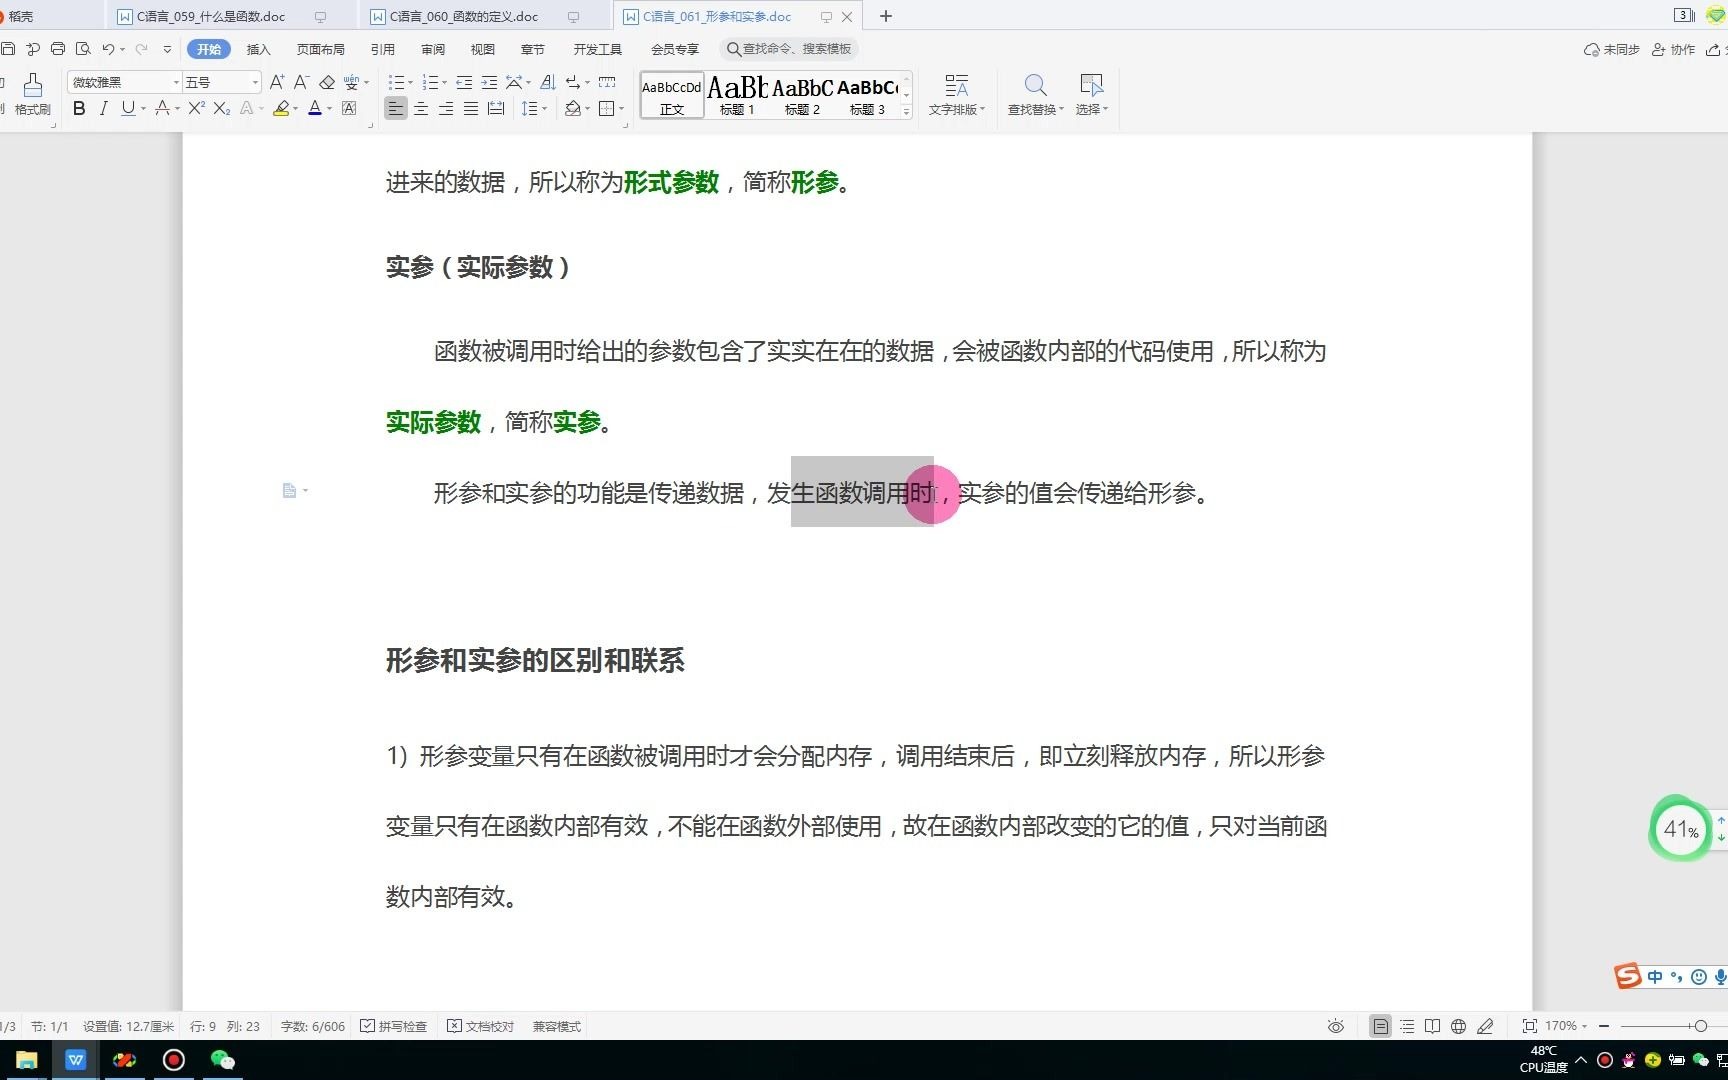Click the redo arrow icon

coord(141,49)
